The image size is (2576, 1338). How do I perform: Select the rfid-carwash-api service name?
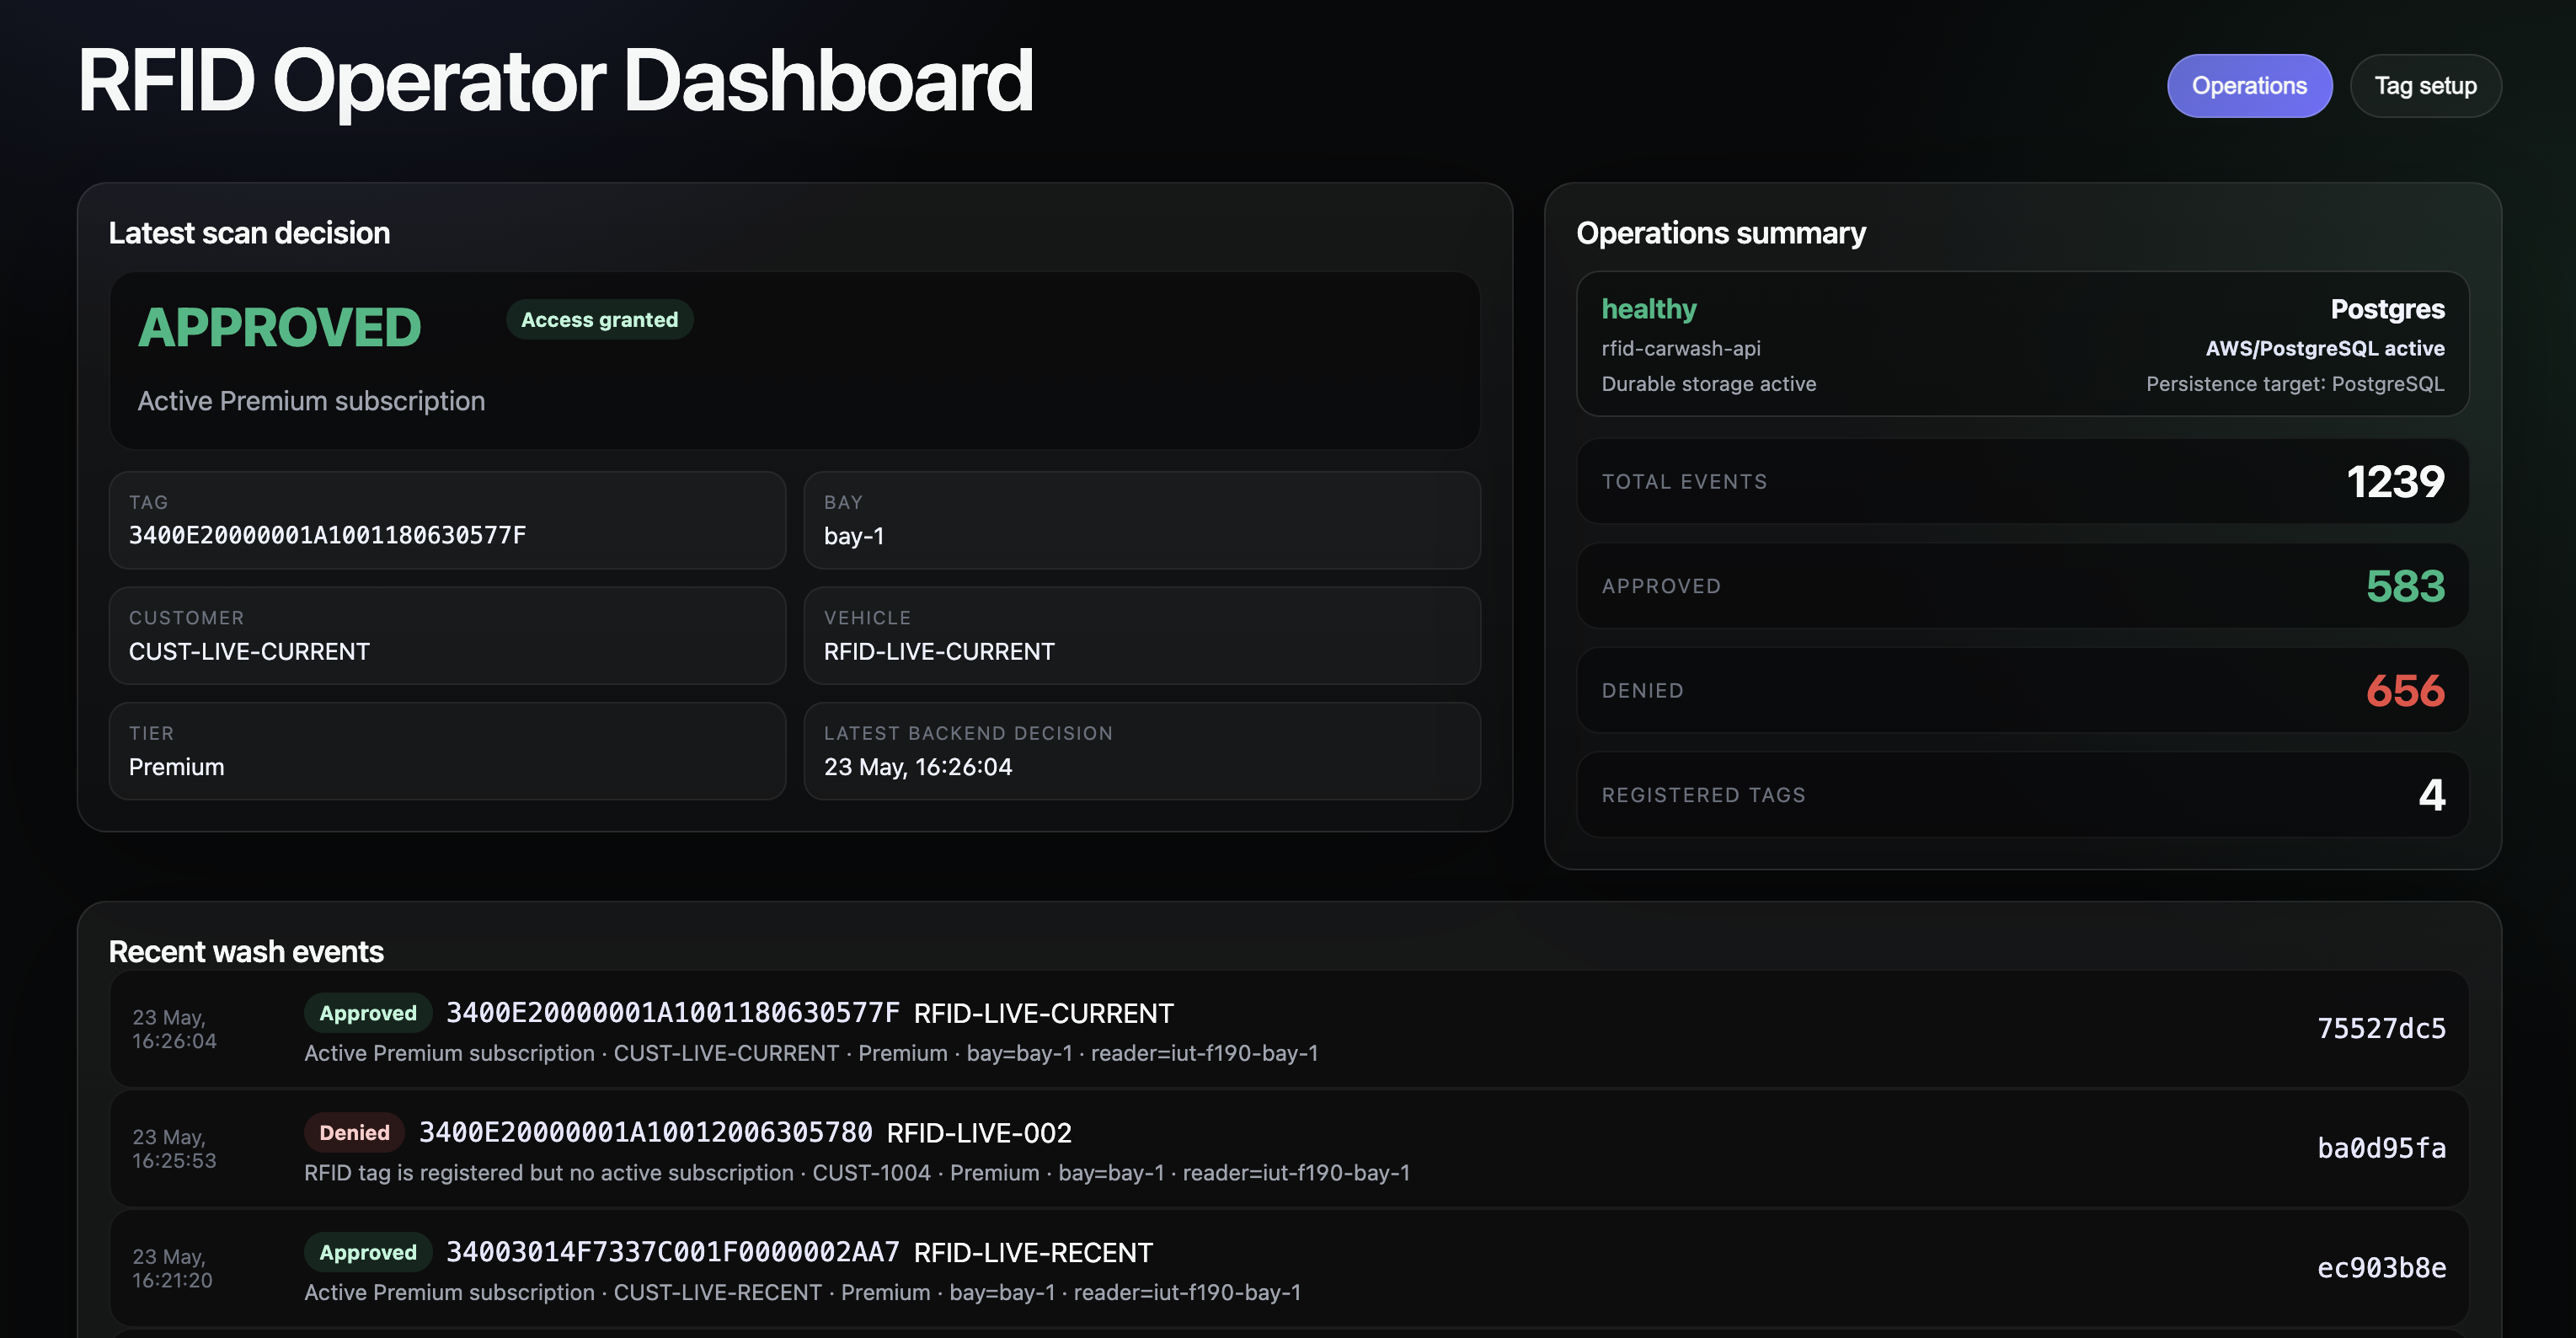[x=1681, y=349]
